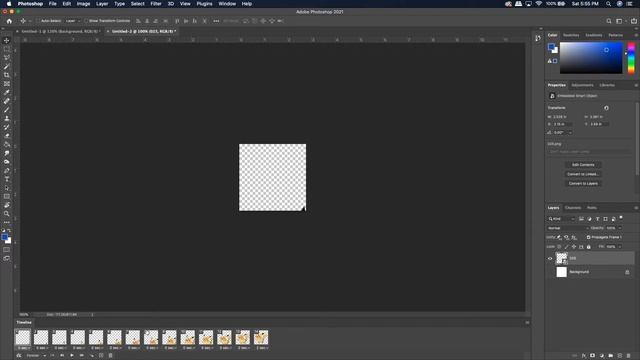Open the Layer menu
Screen dimensions: 640x360
(102, 4)
